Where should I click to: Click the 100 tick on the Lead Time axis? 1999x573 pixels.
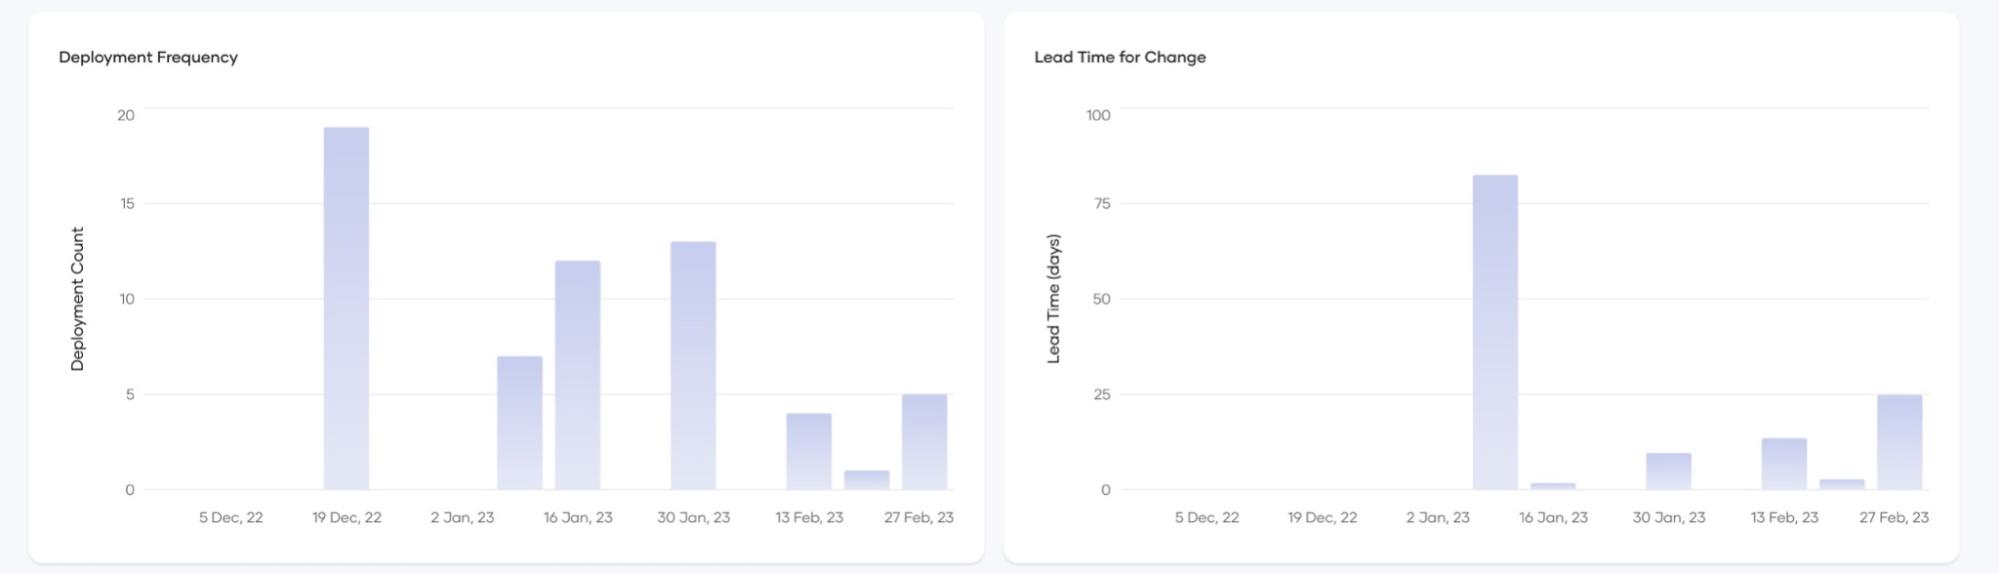click(x=1098, y=115)
